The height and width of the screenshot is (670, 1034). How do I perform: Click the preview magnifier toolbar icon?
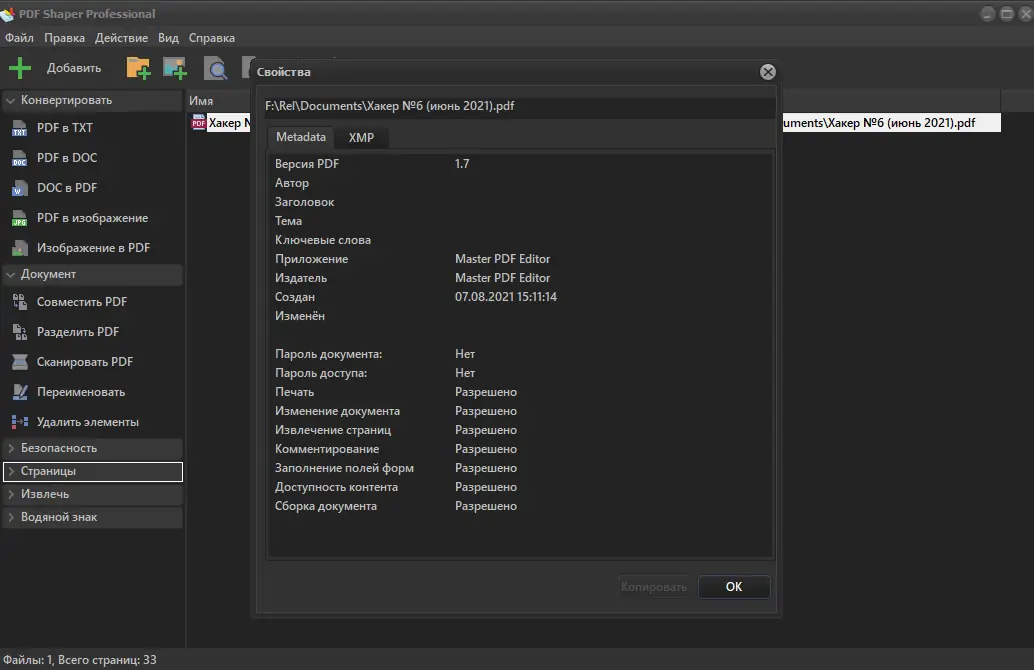point(216,69)
